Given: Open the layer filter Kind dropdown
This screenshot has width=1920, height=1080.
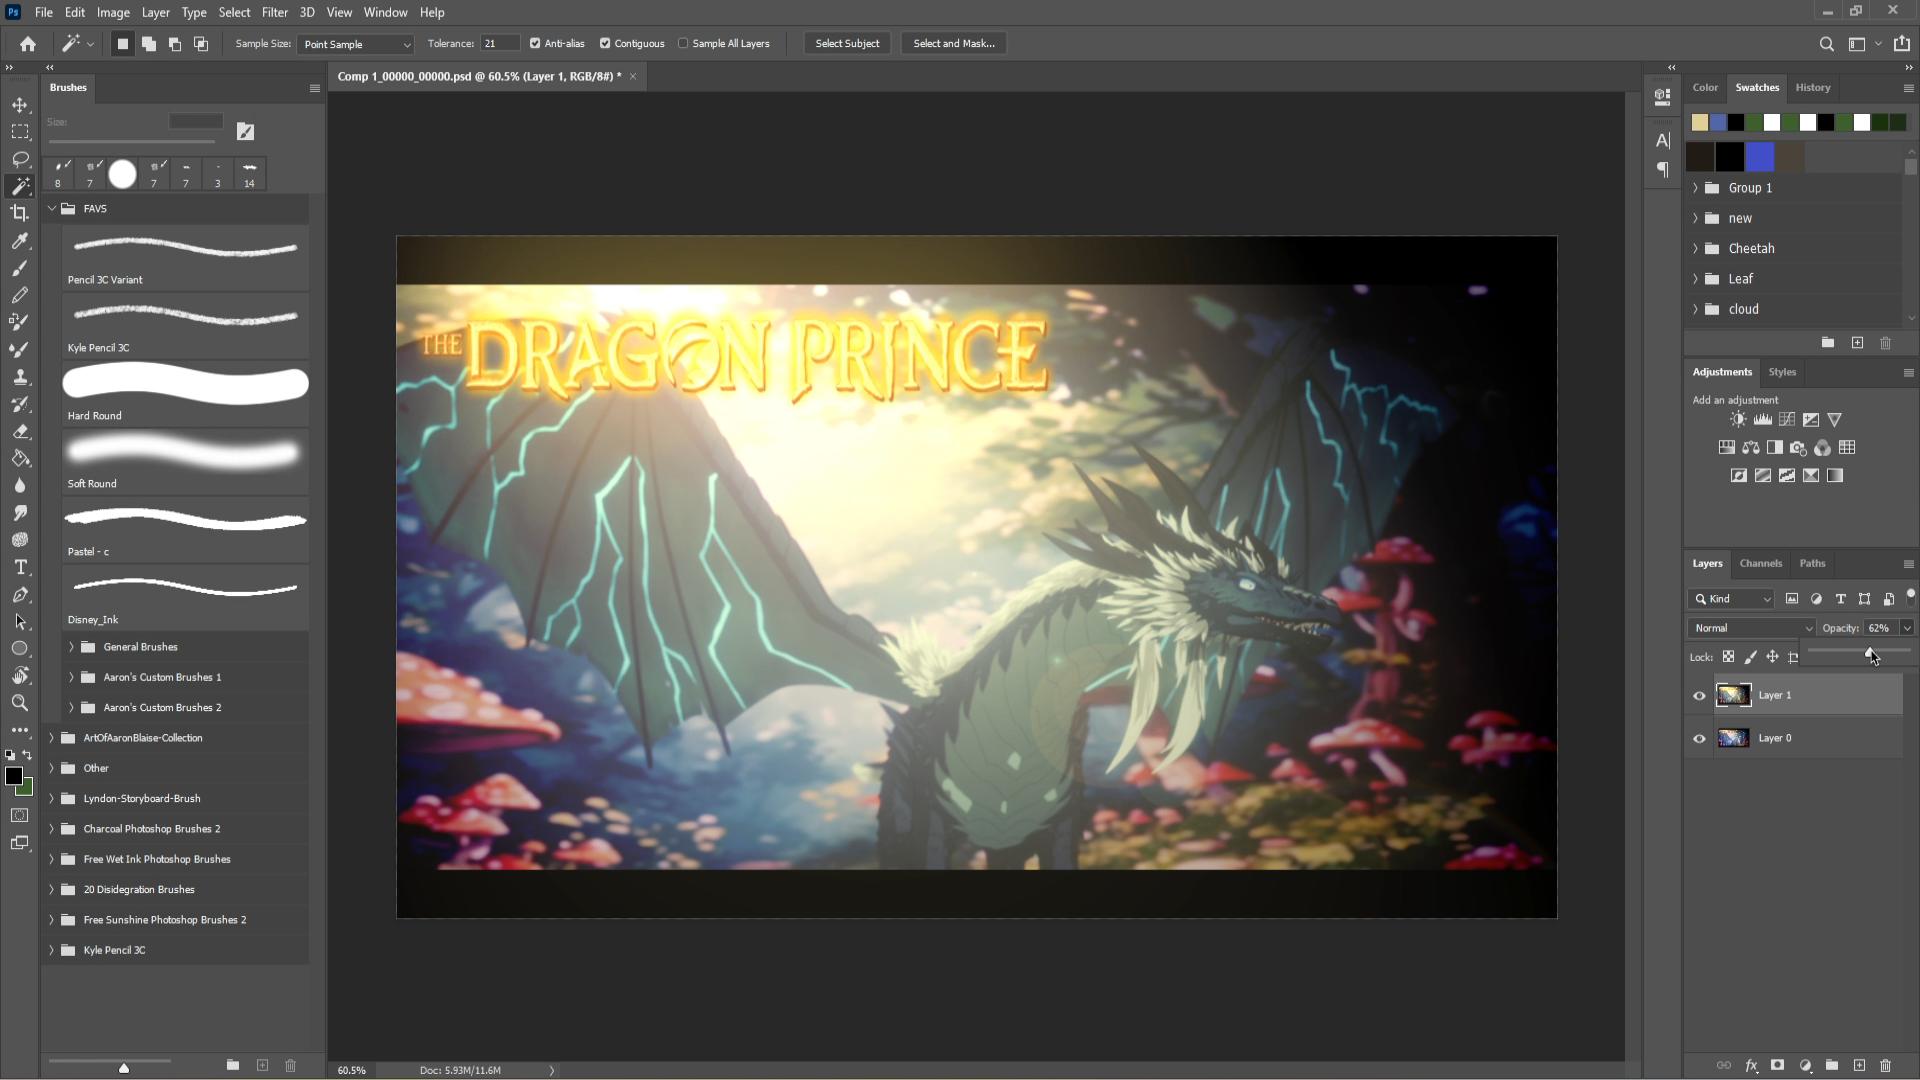Looking at the screenshot, I should (1731, 599).
